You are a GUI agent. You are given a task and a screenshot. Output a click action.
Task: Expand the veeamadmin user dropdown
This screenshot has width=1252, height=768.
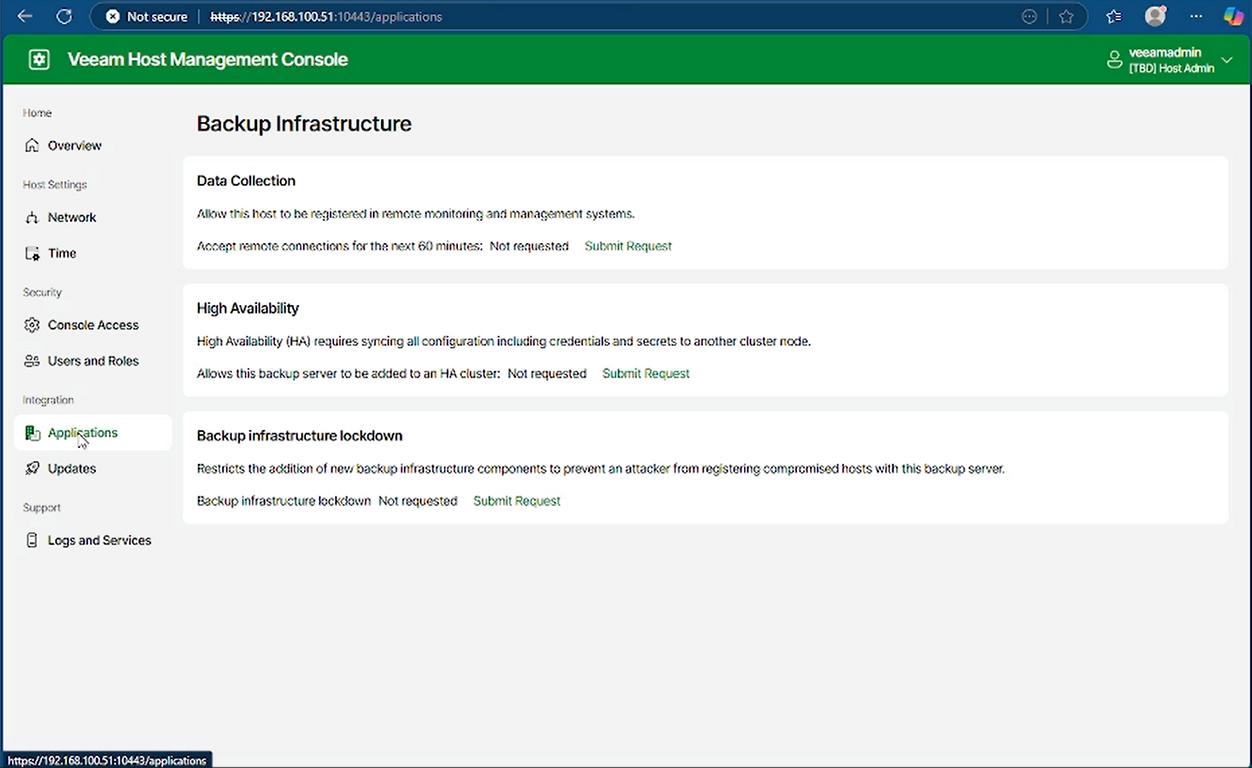coord(1228,61)
